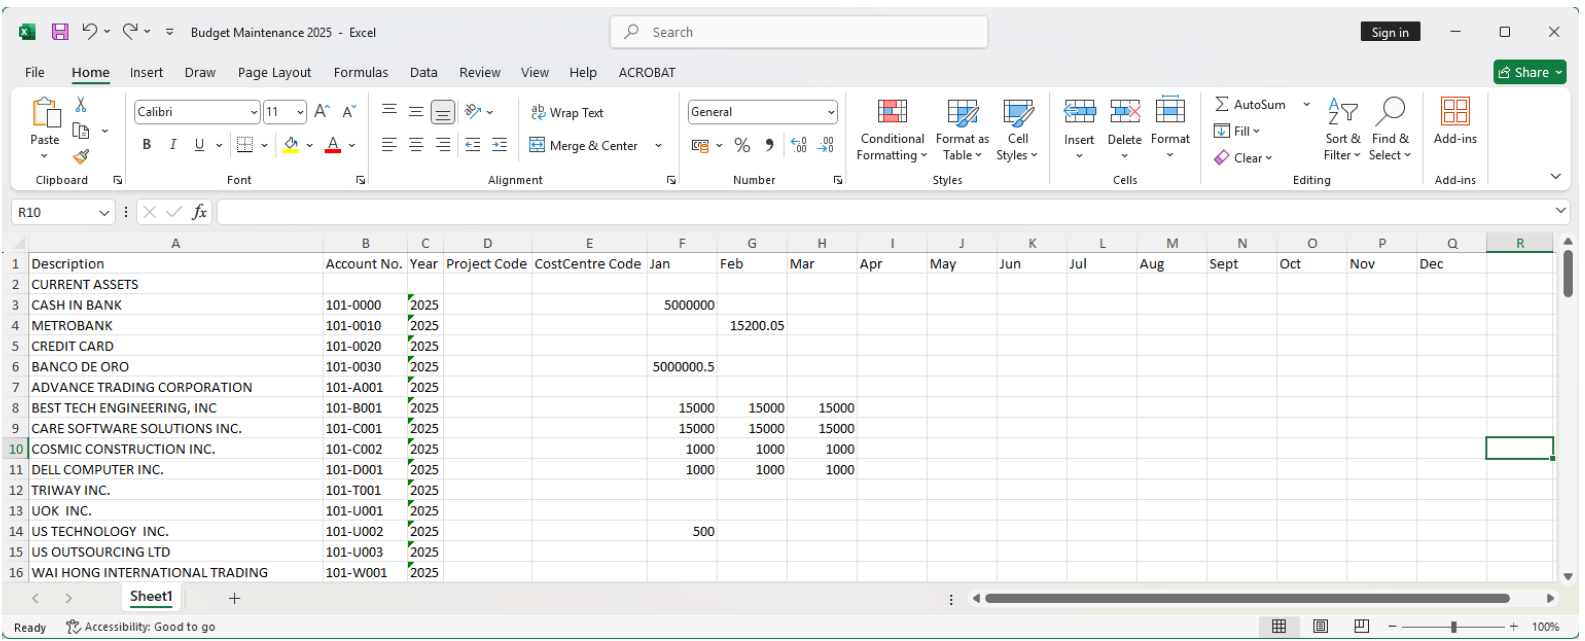Increase font size with large A icon

321,112
